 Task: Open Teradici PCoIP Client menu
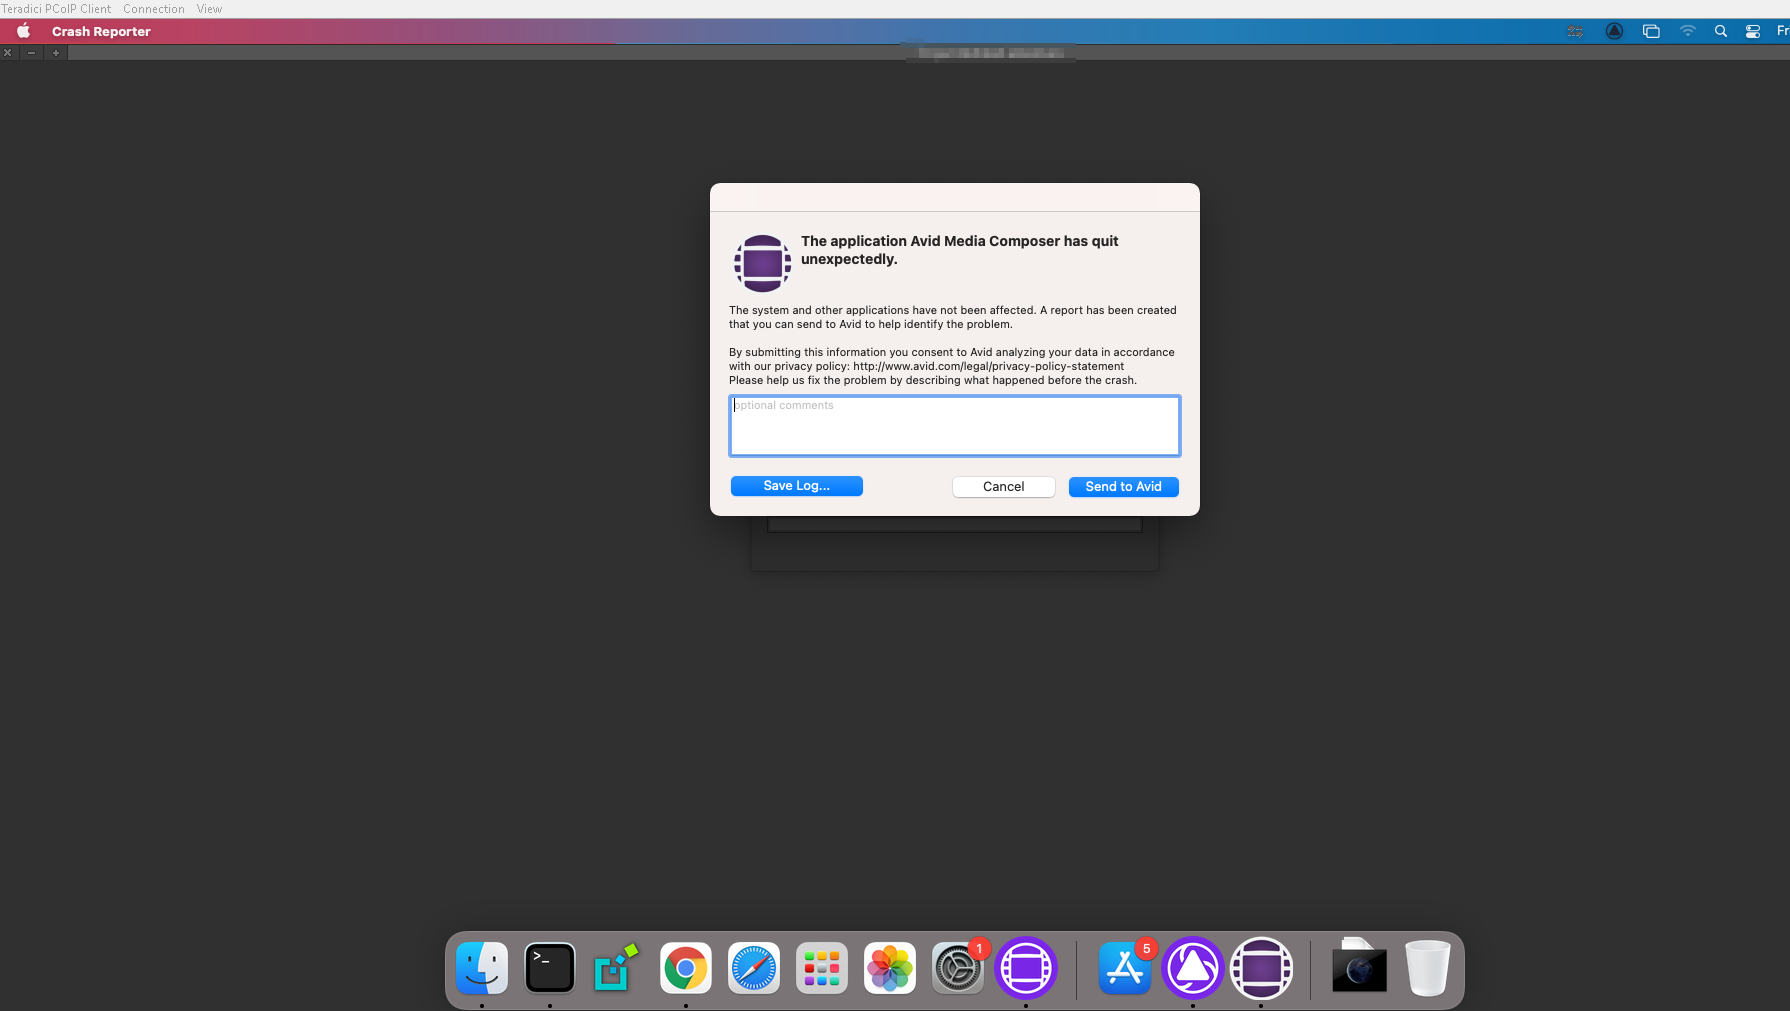pyautogui.click(x=56, y=9)
